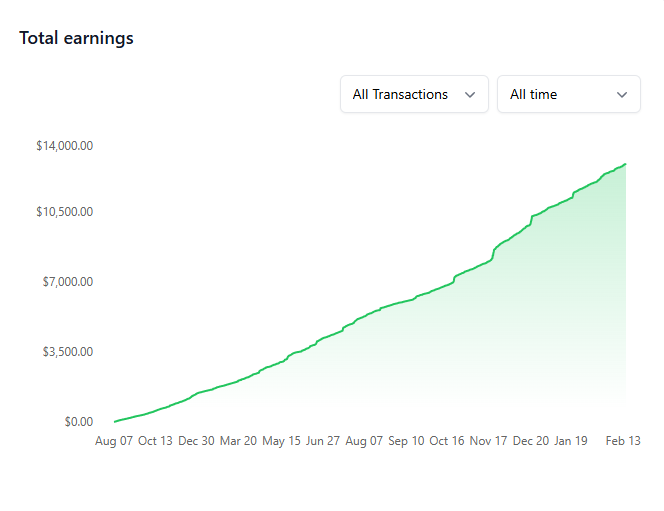Select the $7,000.00 axis label
This screenshot has height=511, width=664.
pyautogui.click(x=68, y=282)
